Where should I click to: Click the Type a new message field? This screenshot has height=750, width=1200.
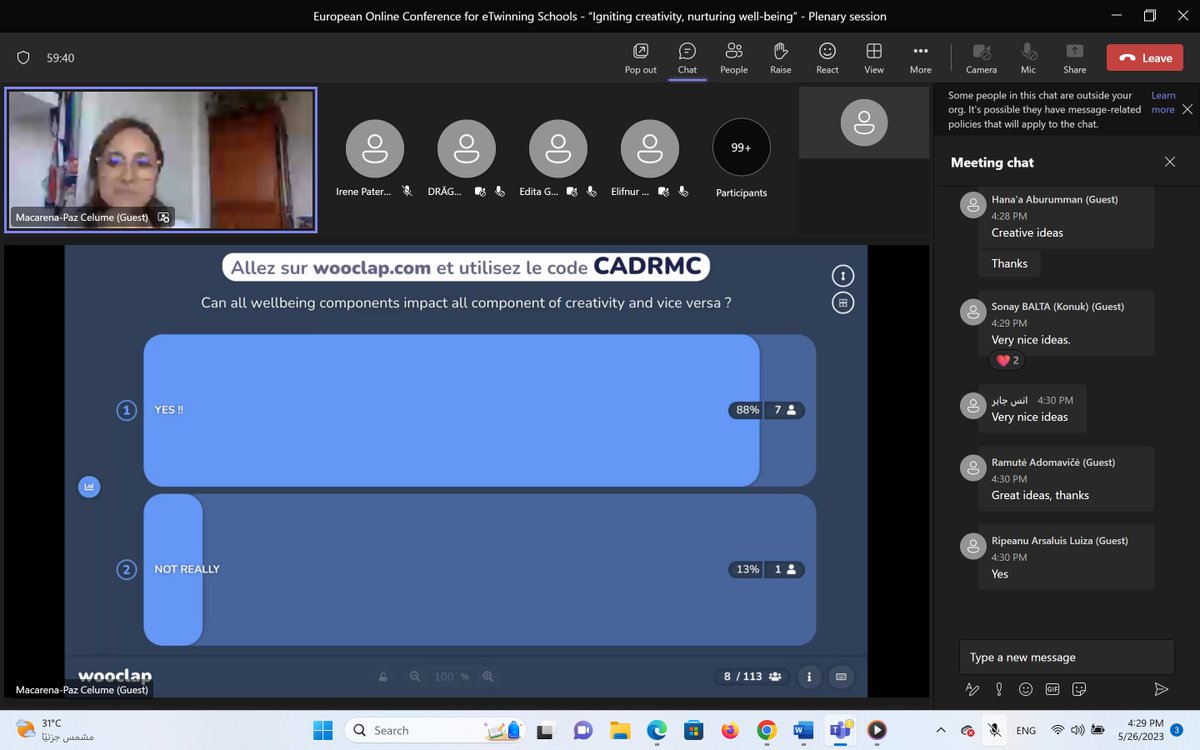pos(1066,657)
